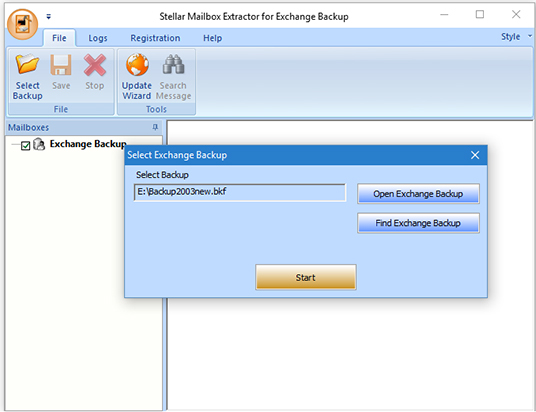Minimize the Stellar Mailbox Extractor window
Viewport: 536px width, 412px height.
(444, 14)
